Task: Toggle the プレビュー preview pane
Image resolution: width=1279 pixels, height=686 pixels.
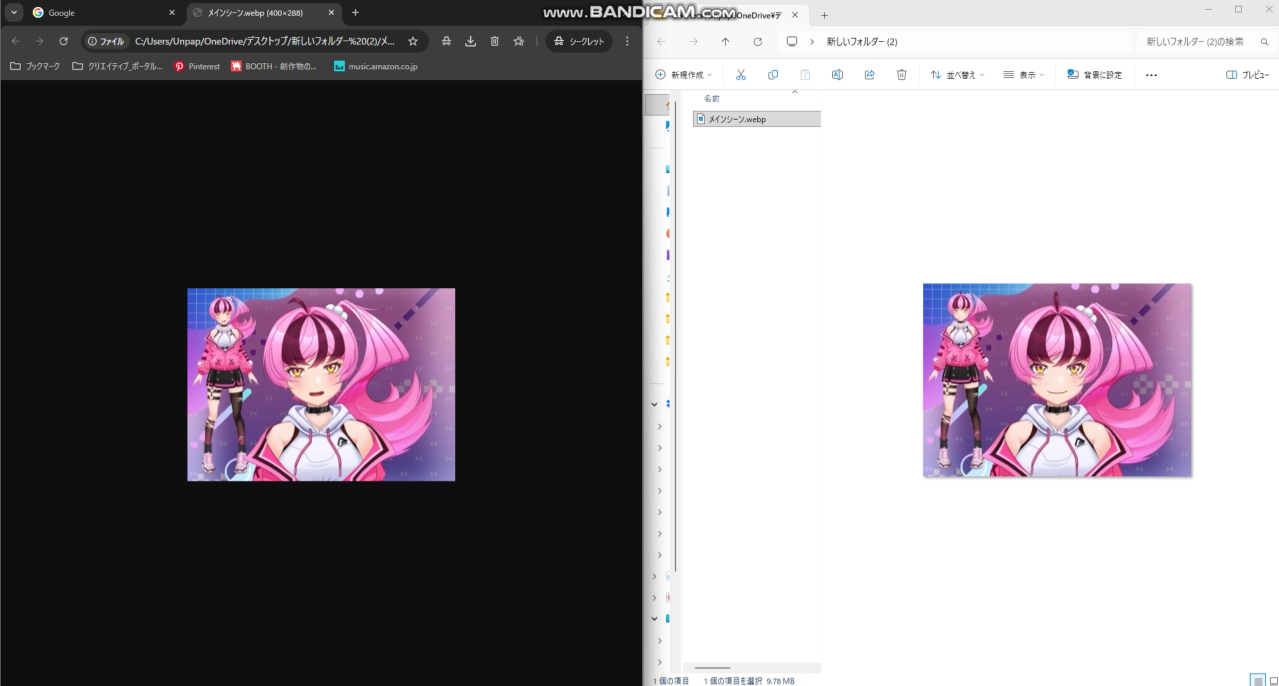Action: point(1247,75)
